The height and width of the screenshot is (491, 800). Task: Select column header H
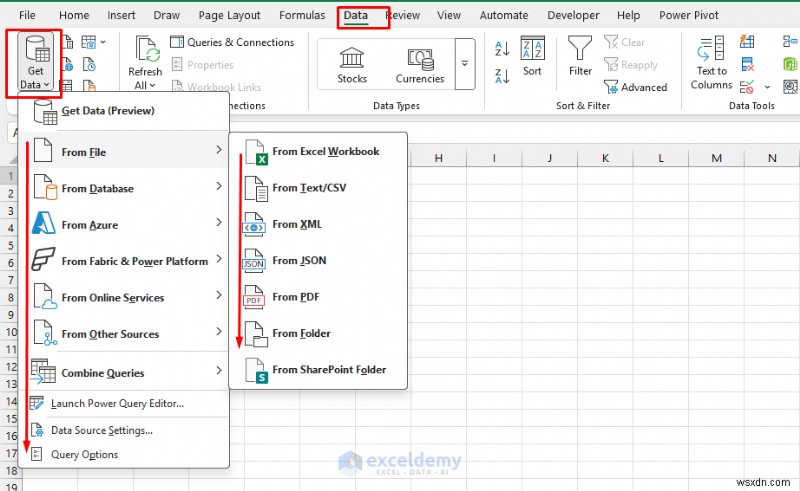[438, 158]
